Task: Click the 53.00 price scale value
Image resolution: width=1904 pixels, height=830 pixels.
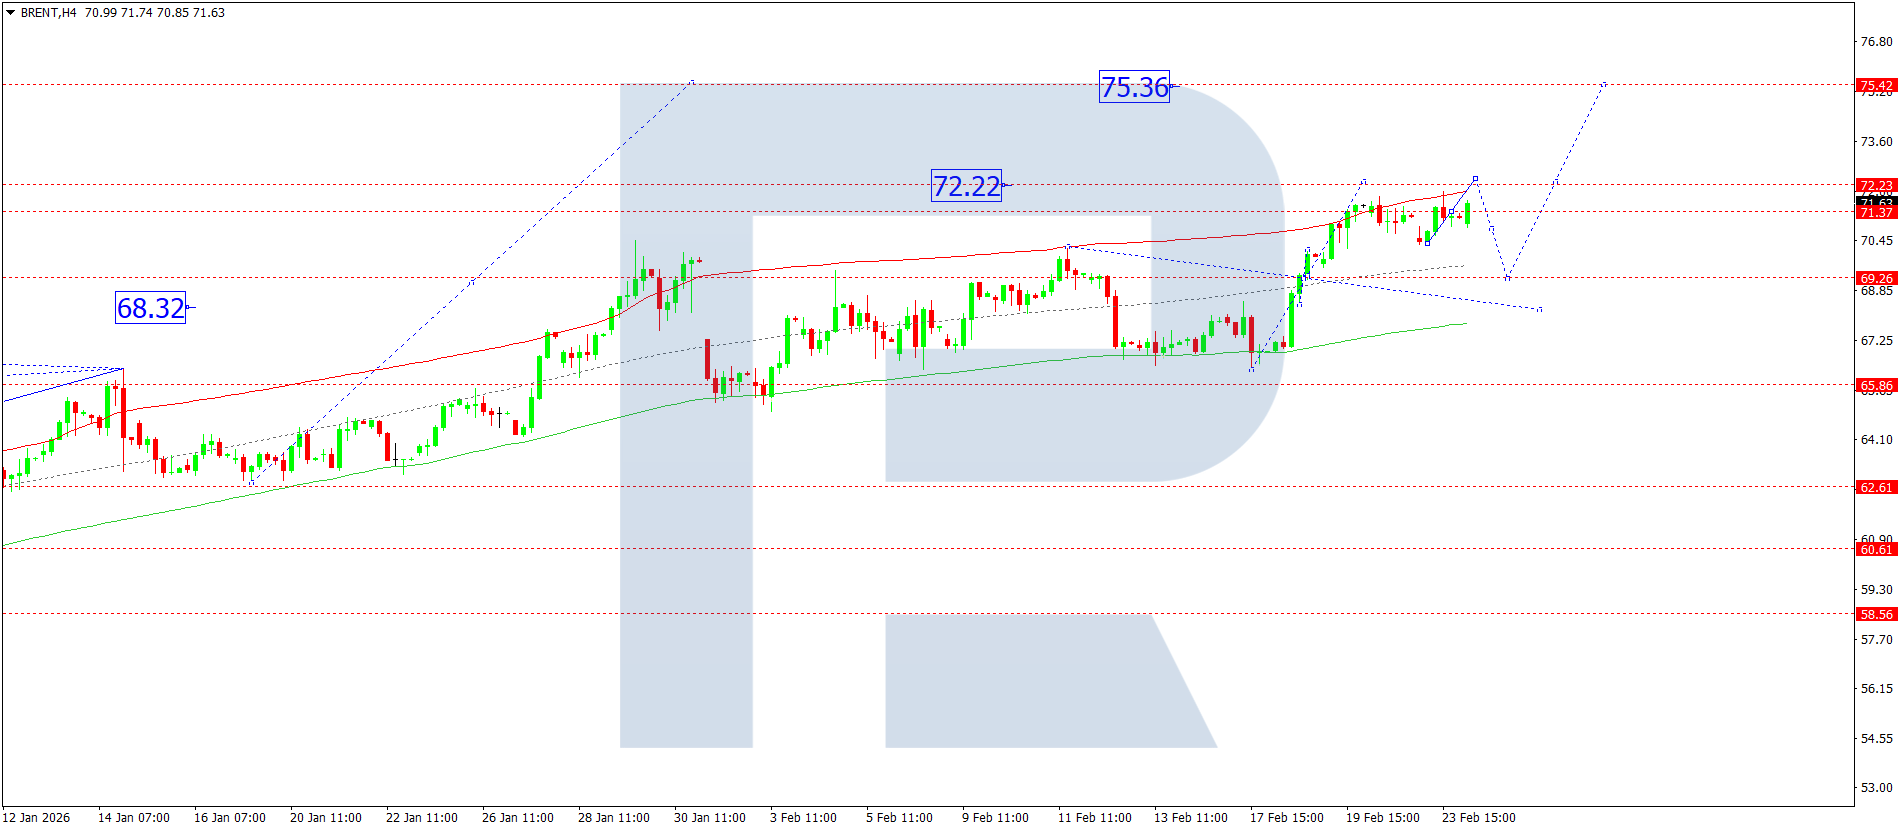Action: click(1876, 788)
